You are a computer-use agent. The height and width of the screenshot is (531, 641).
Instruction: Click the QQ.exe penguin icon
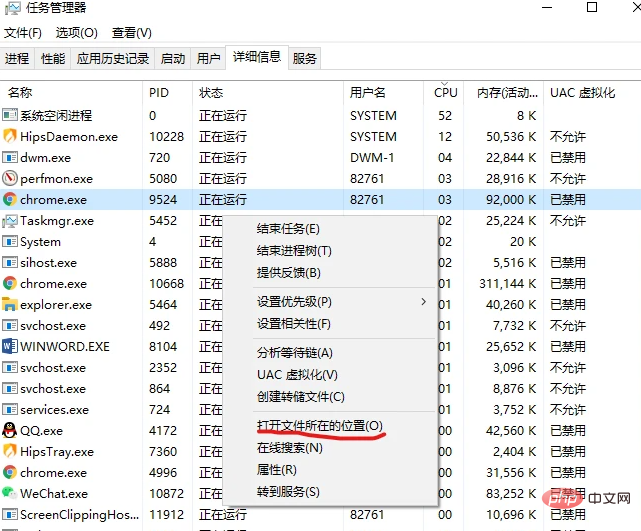tap(10, 430)
